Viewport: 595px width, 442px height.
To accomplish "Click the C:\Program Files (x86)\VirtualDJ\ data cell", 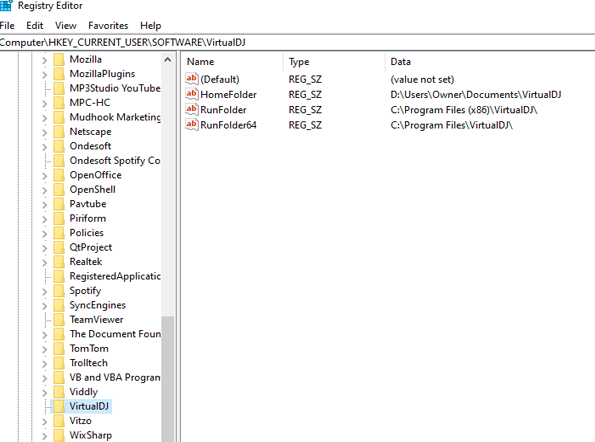I will point(464,110).
